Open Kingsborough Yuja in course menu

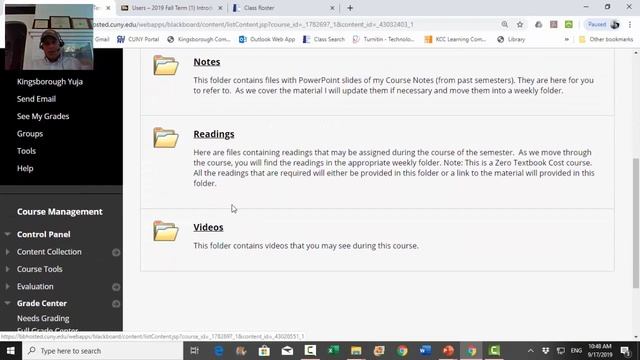click(50, 82)
